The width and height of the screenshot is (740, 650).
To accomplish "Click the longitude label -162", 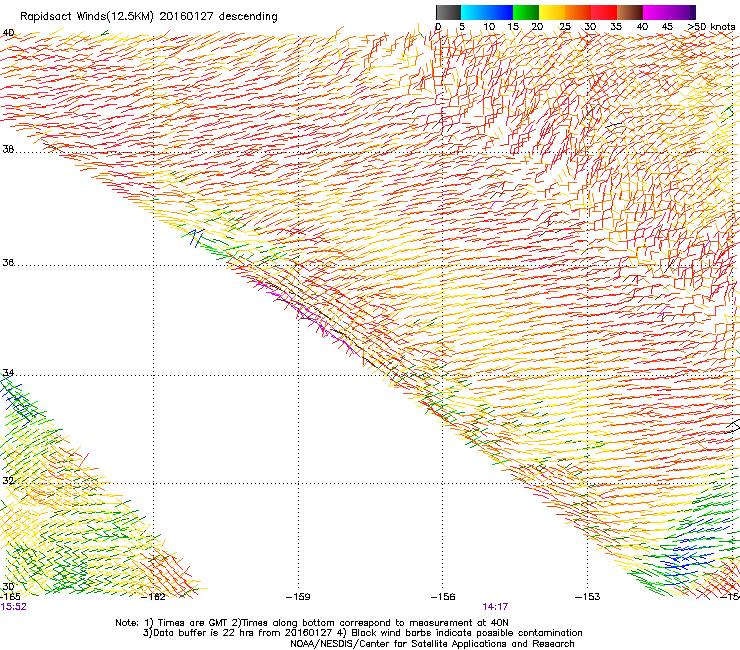I will pos(154,597).
